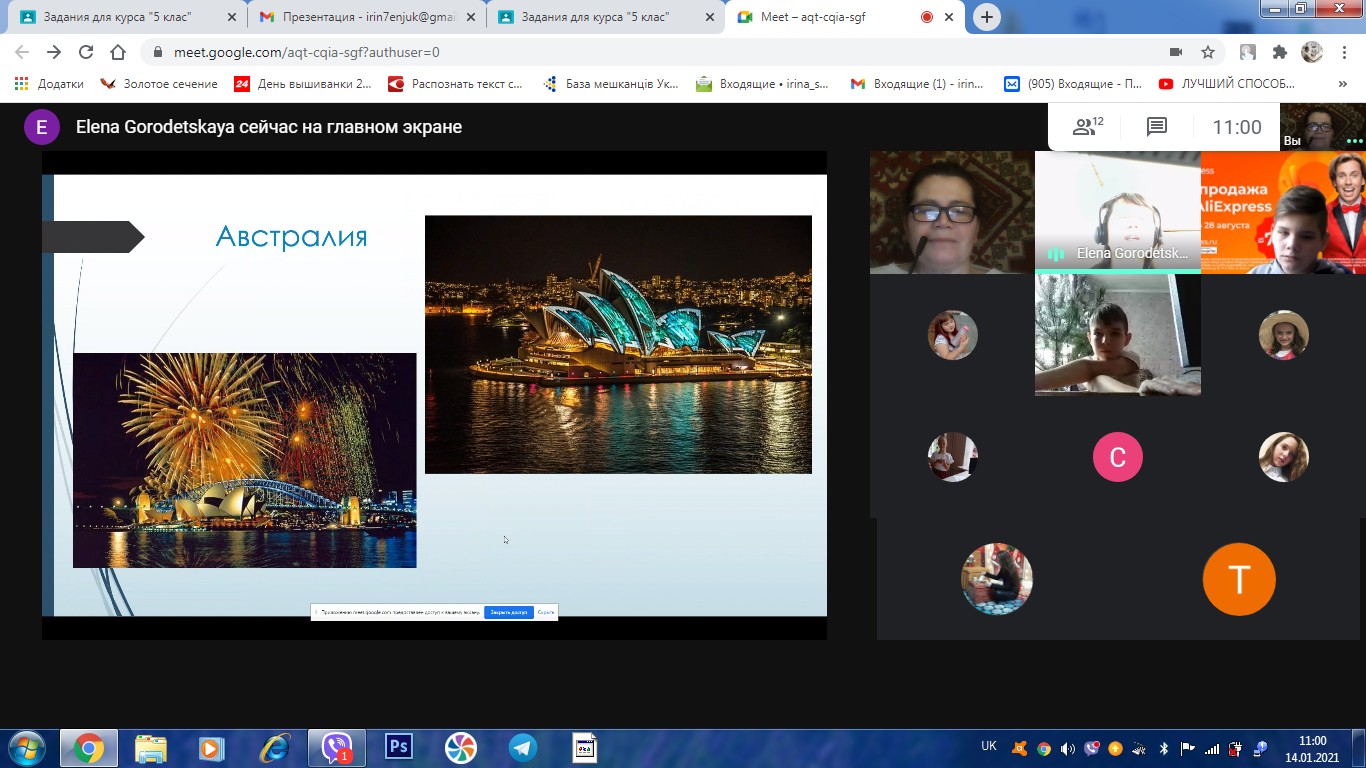Screen dimensions: 1366x768
Task: Open Chrome three-dot menu
Action: pyautogui.click(x=1344, y=52)
